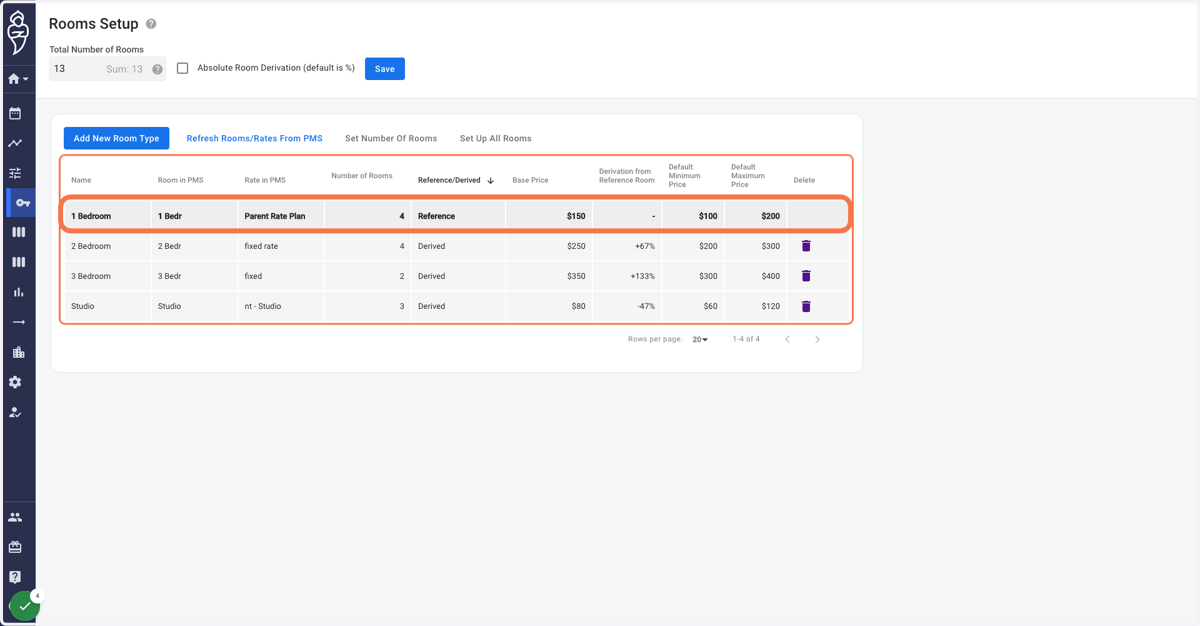The image size is (1200, 626).
Task: Click $350 base price cell
Action: point(549,276)
